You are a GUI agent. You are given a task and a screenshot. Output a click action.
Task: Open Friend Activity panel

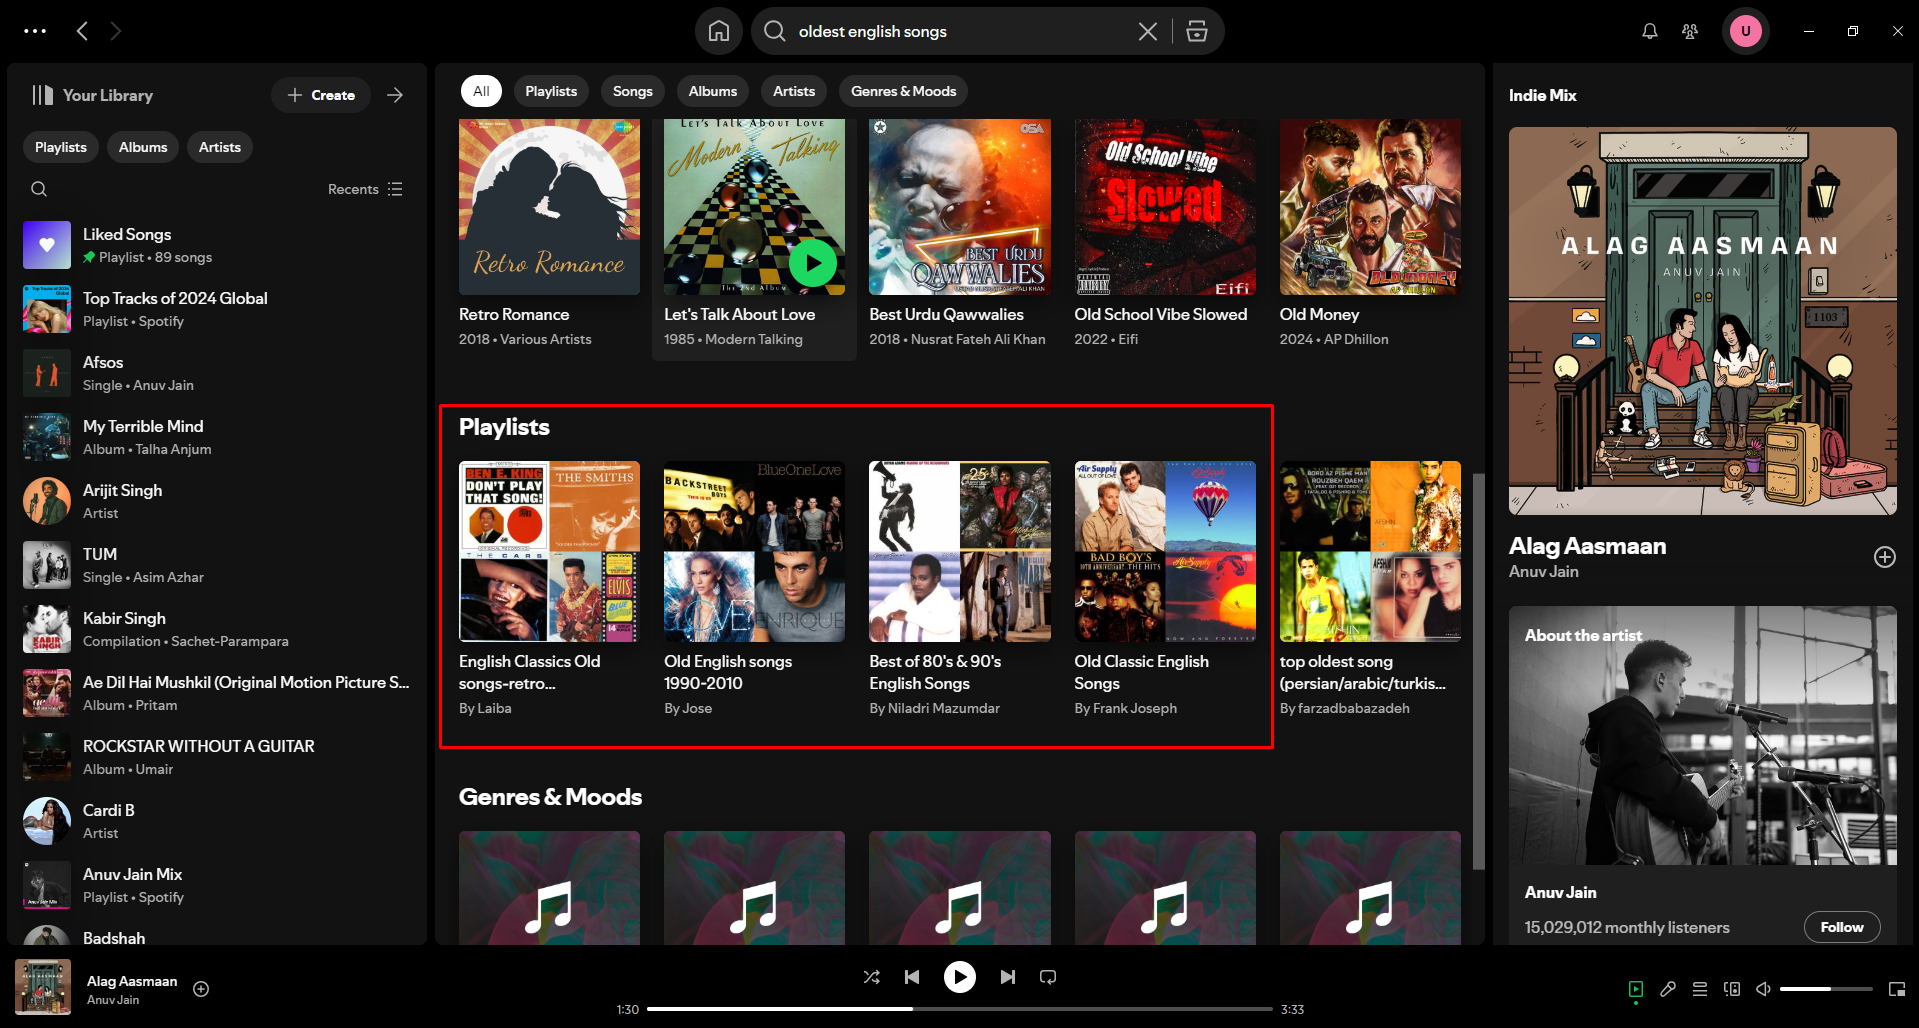tap(1690, 31)
